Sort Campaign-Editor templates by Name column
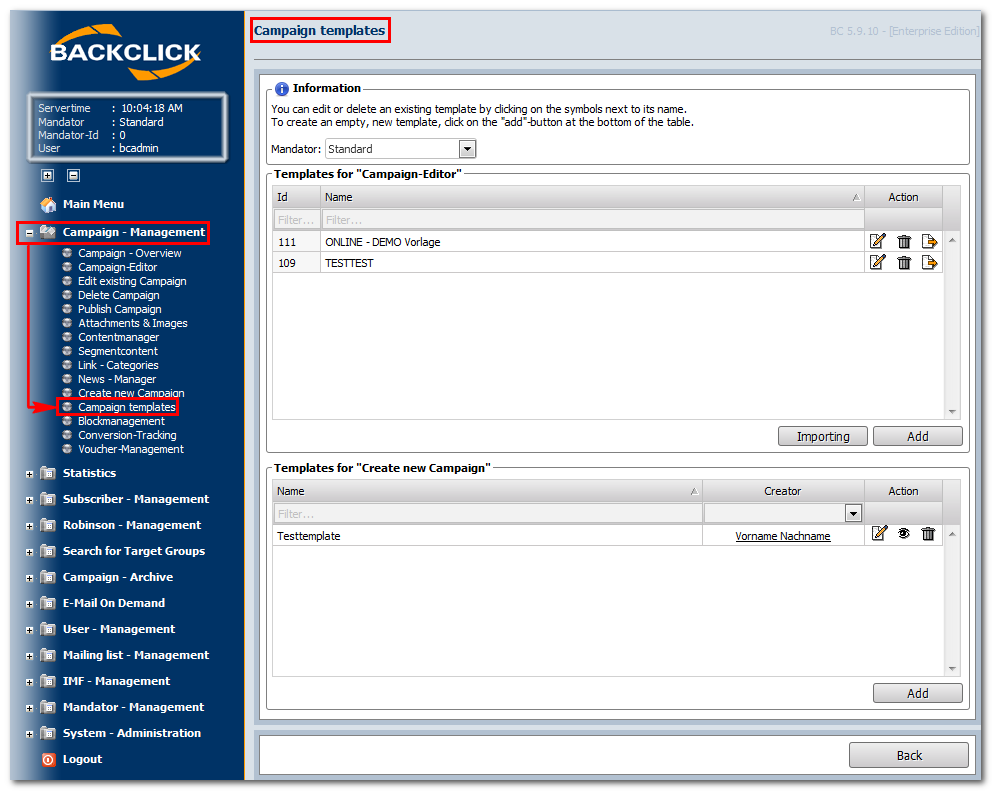This screenshot has height=791, width=992. point(592,197)
